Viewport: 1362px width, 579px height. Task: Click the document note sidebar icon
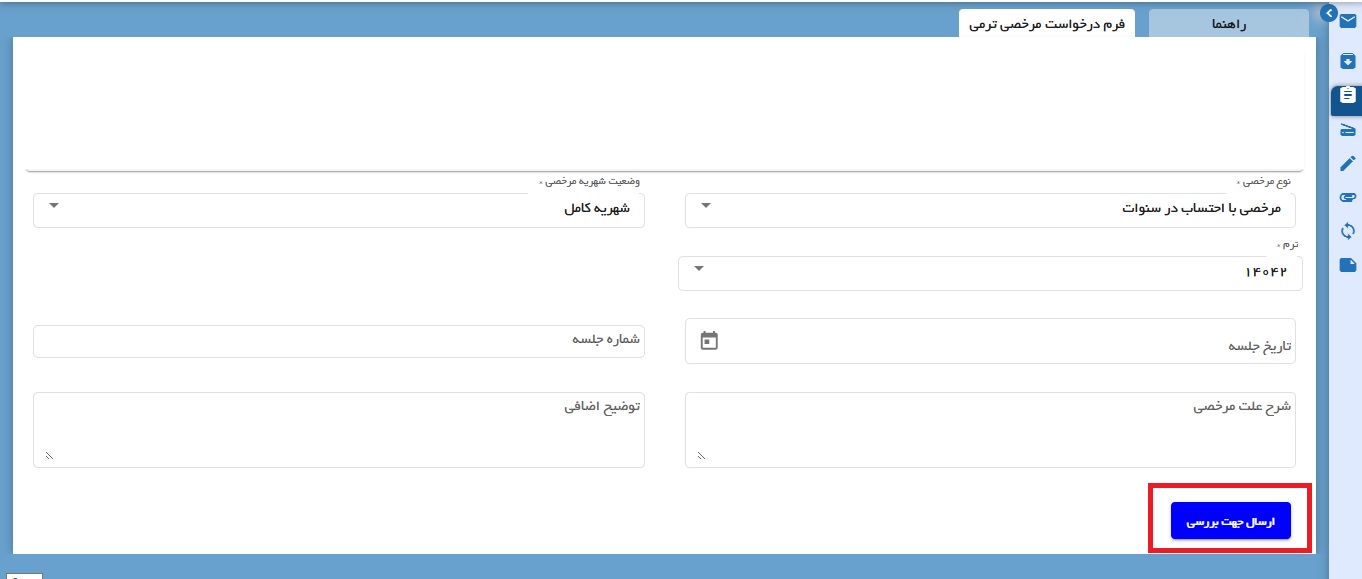pos(1348,265)
